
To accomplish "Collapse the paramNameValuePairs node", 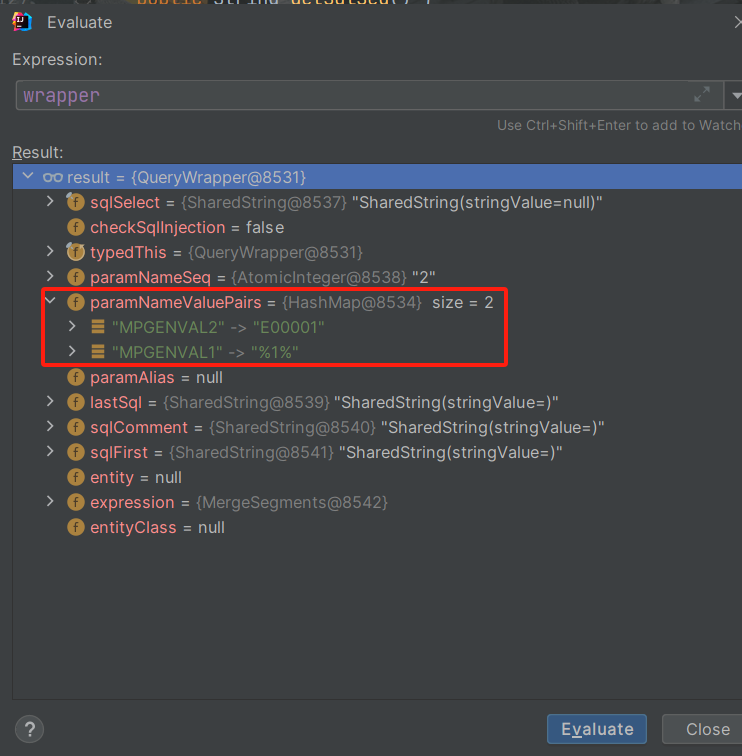I will click(50, 301).
